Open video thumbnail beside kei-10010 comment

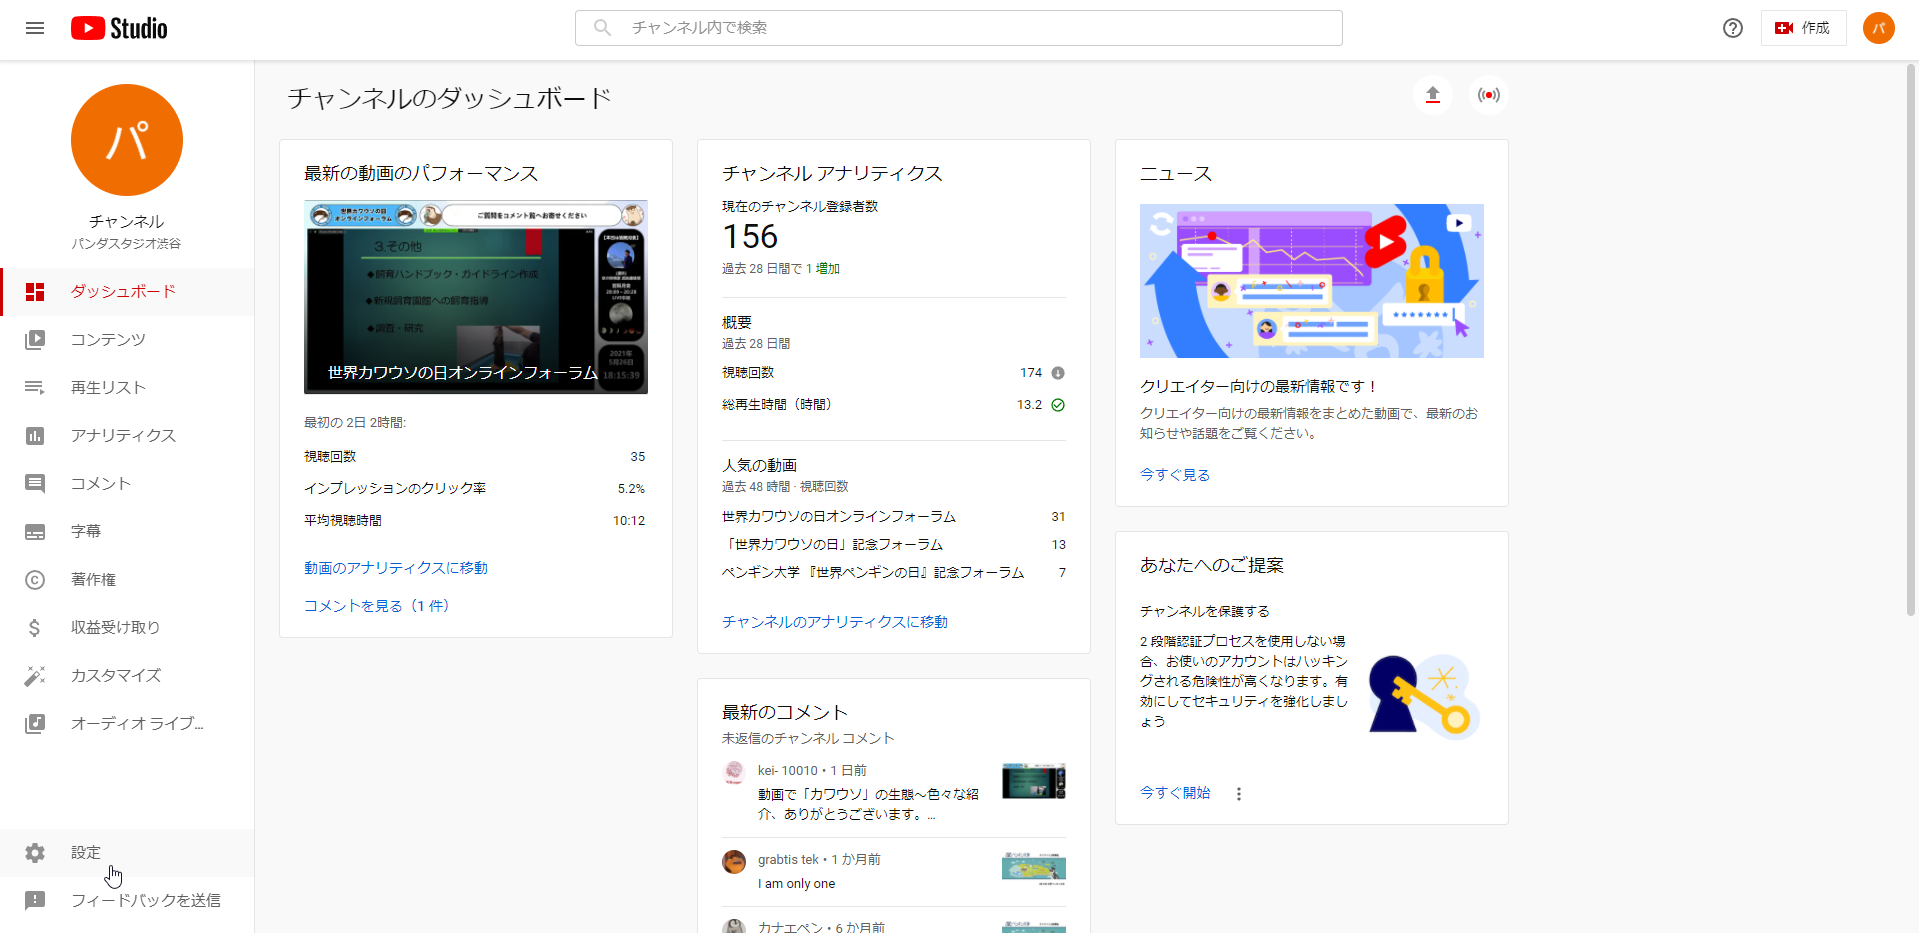coord(1034,781)
